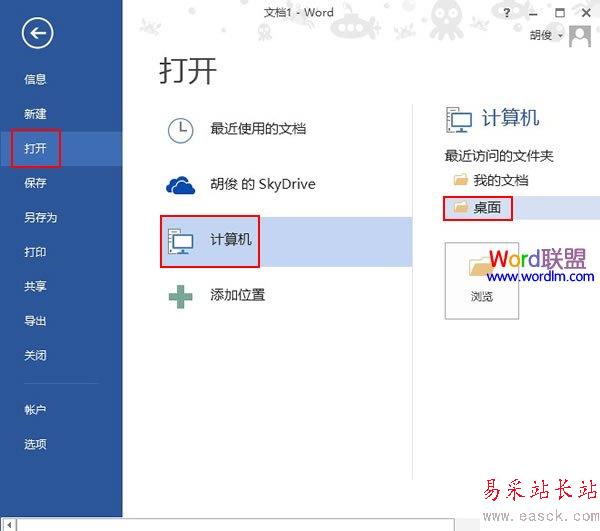Select 胡俊 的 SkyDrive location
Screen dimensions: 600x531
click(x=263, y=184)
